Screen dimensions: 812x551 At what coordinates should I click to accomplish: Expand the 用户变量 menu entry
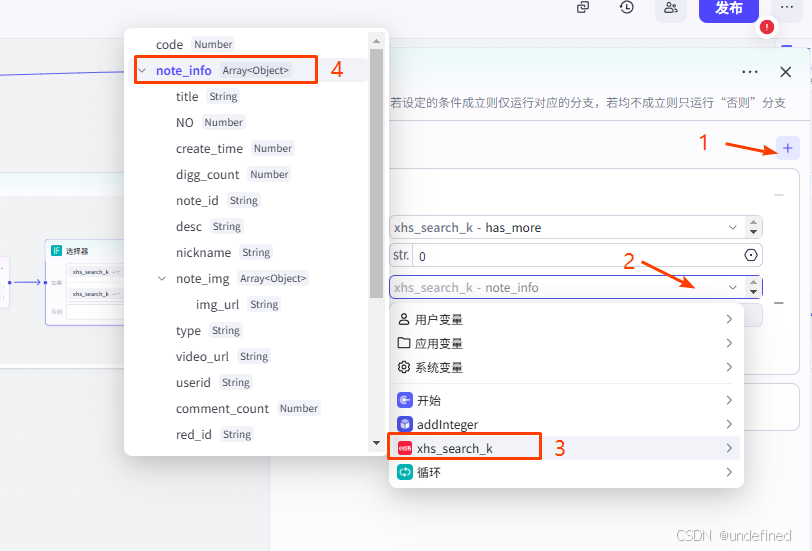point(566,320)
